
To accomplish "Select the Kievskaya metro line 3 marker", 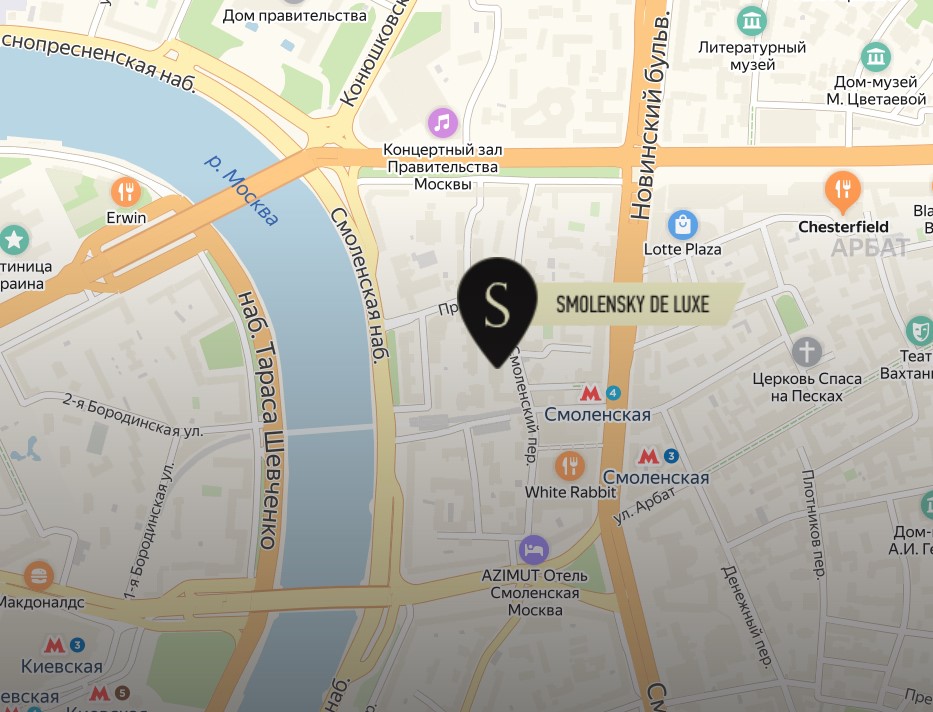I will point(64,645).
